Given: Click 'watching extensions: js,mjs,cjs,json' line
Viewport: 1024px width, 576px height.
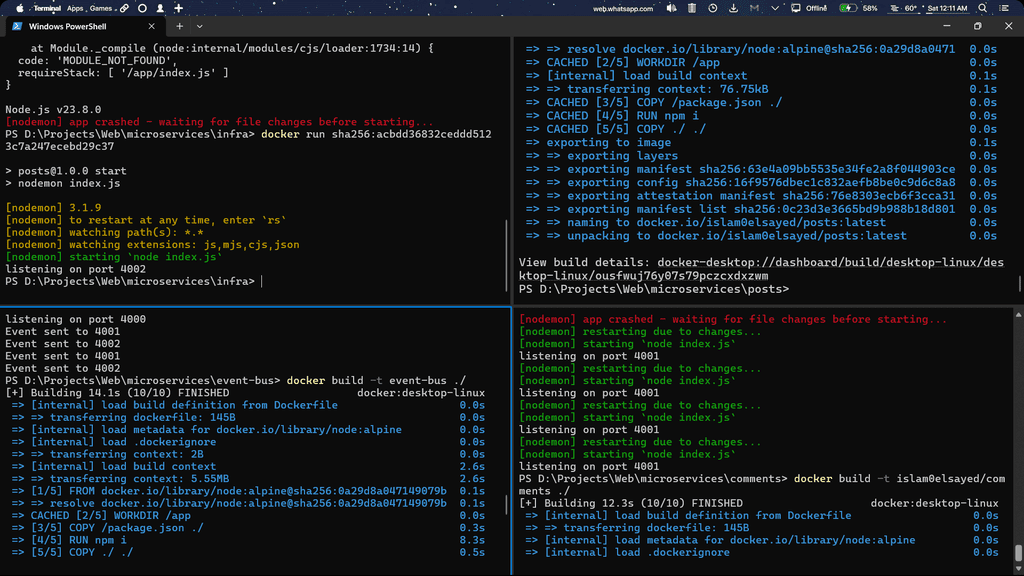Looking at the screenshot, I should coord(152,245).
